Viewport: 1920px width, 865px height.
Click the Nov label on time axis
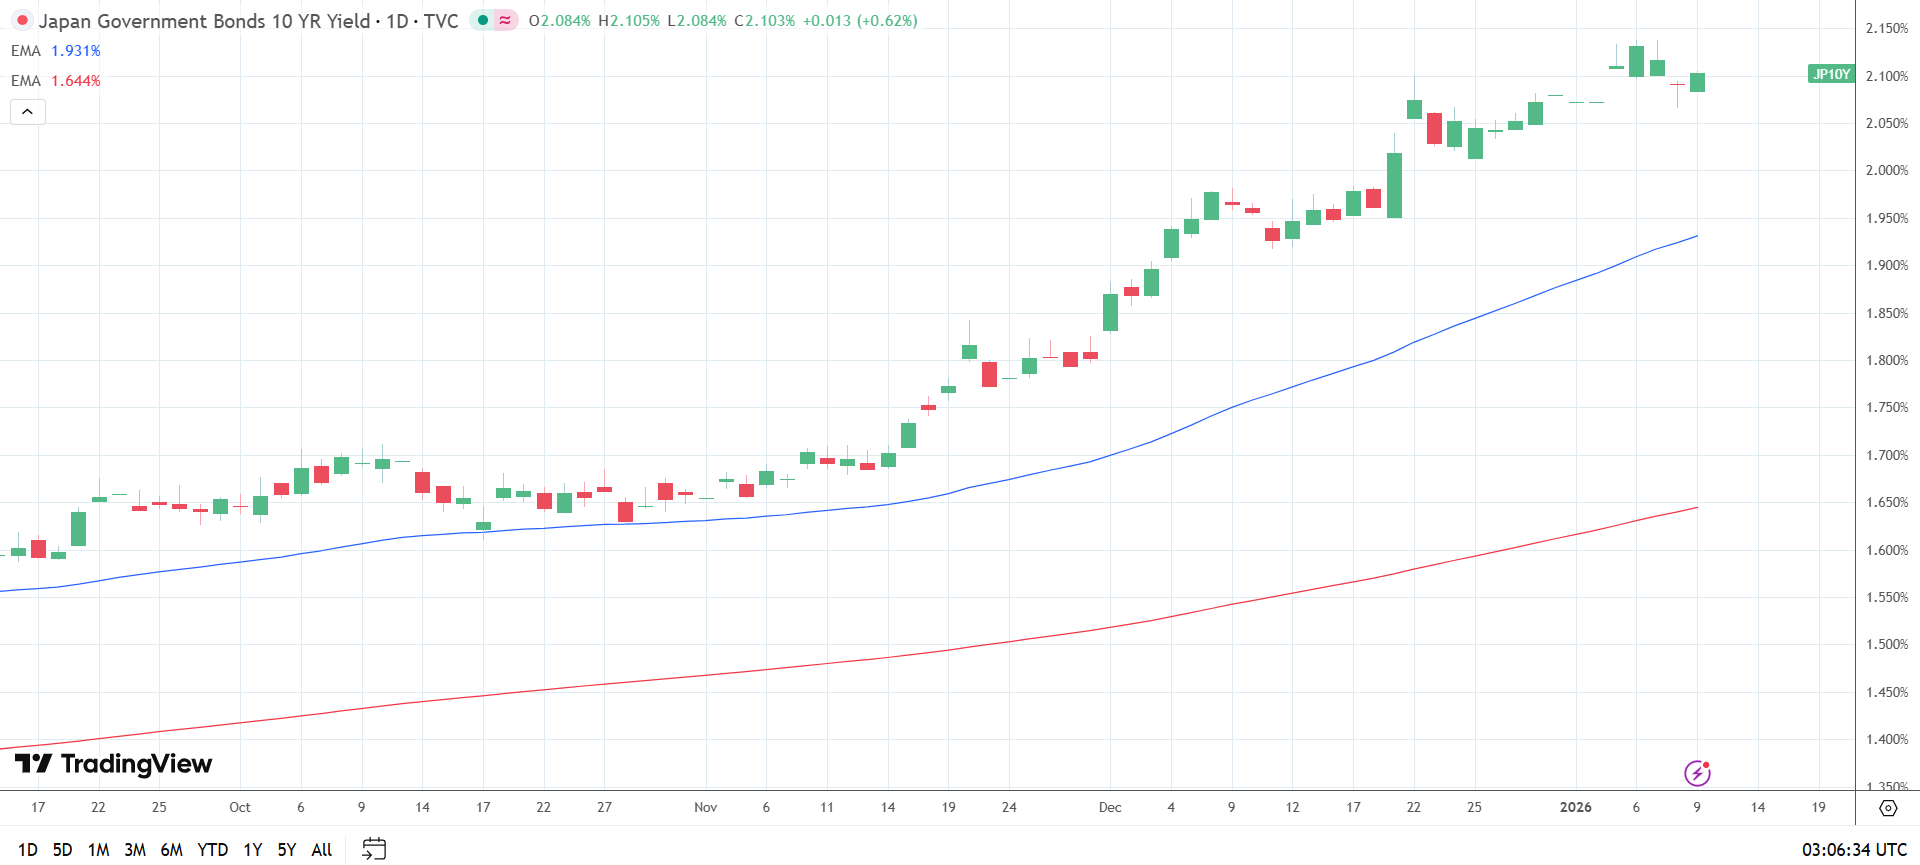(x=706, y=807)
